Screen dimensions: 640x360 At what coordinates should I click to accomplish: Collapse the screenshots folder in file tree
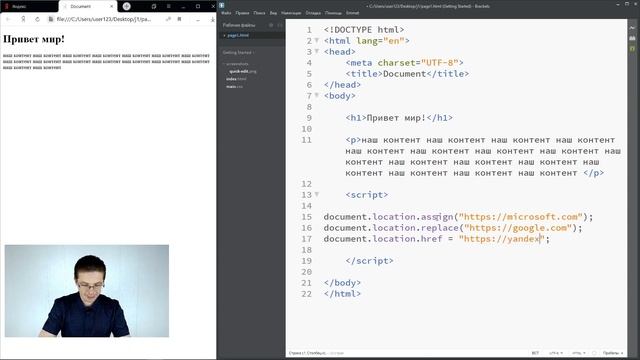pyautogui.click(x=237, y=64)
